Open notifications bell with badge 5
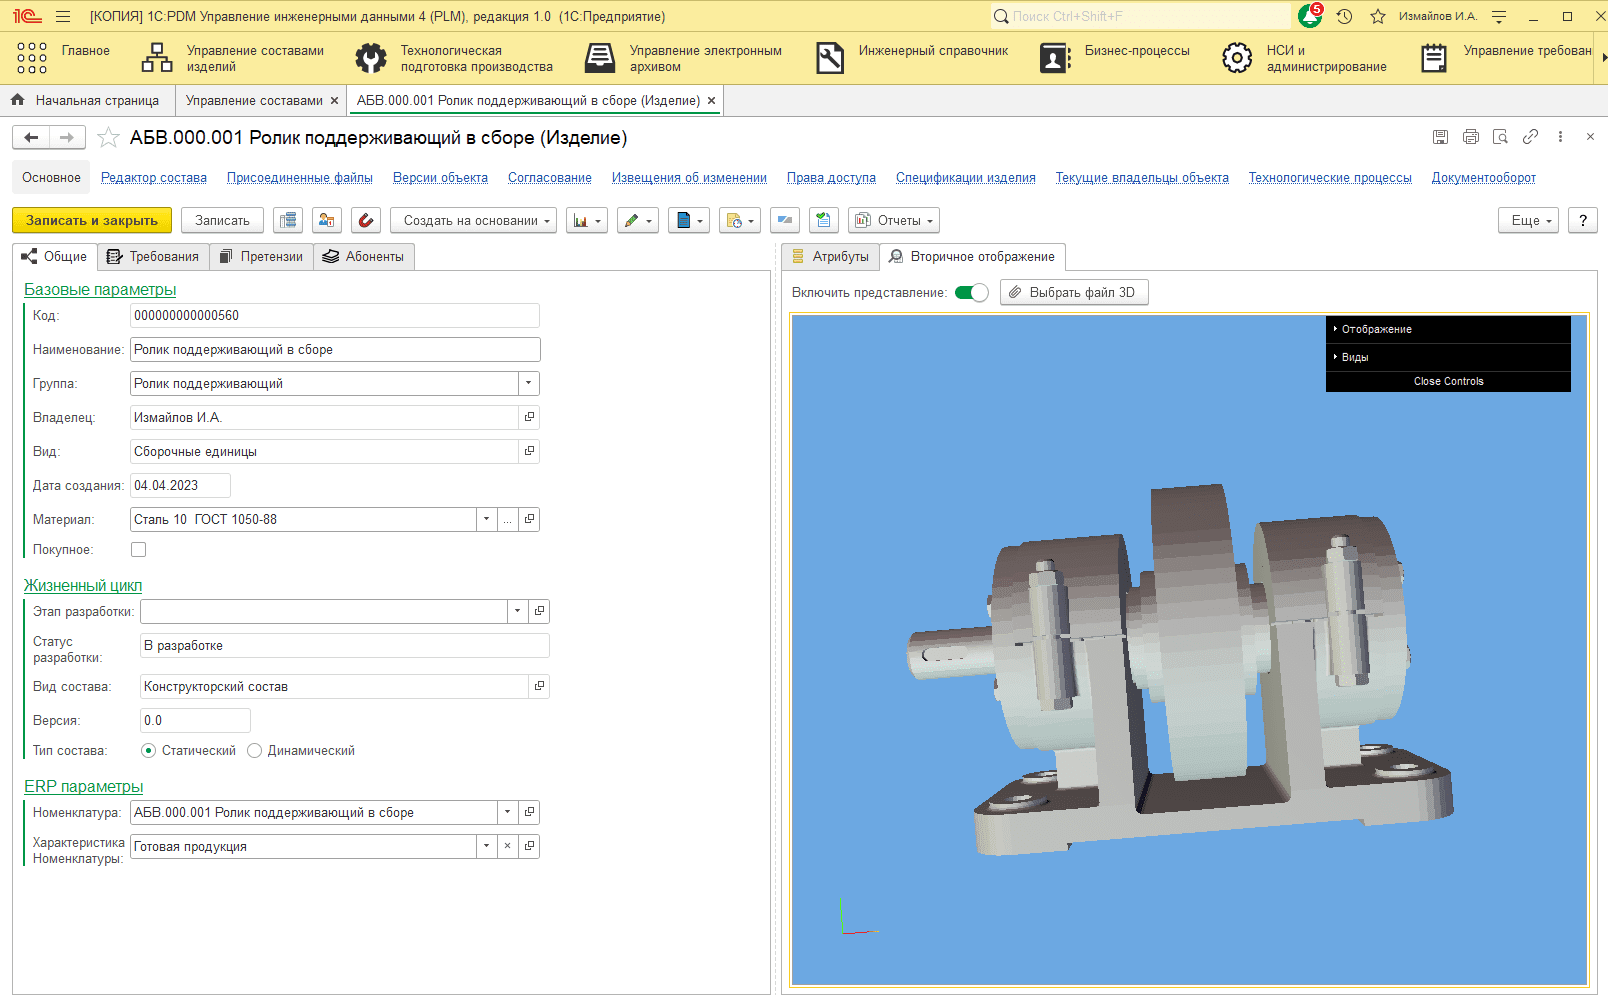This screenshot has height=1006, width=1608. pos(1310,16)
